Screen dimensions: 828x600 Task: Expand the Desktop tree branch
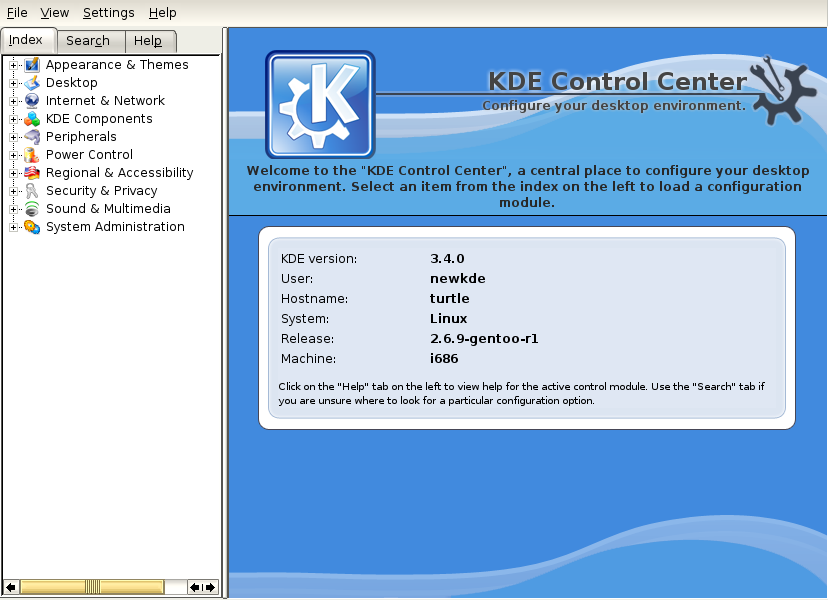pyautogui.click(x=14, y=83)
